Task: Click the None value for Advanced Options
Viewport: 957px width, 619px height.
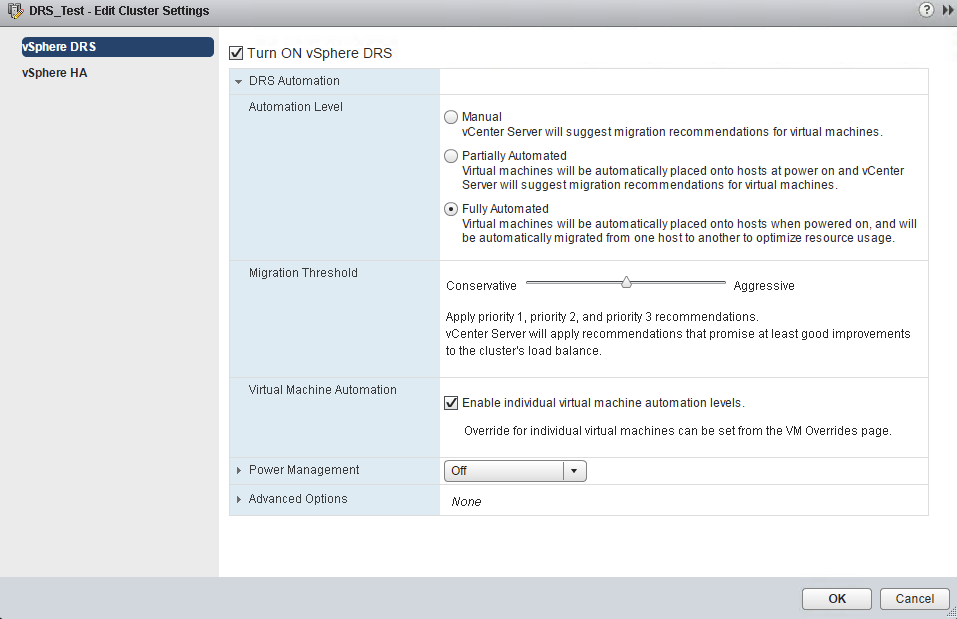Action: click(466, 502)
